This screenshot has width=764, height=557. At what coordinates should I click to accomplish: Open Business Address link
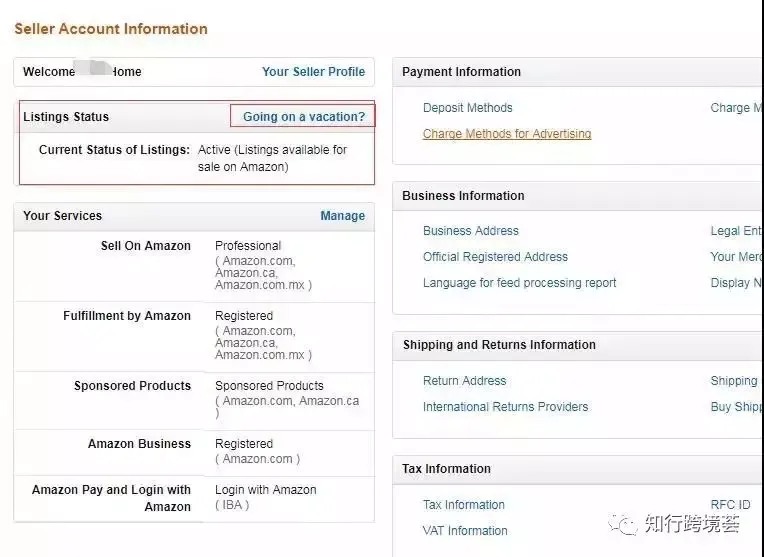[471, 230]
